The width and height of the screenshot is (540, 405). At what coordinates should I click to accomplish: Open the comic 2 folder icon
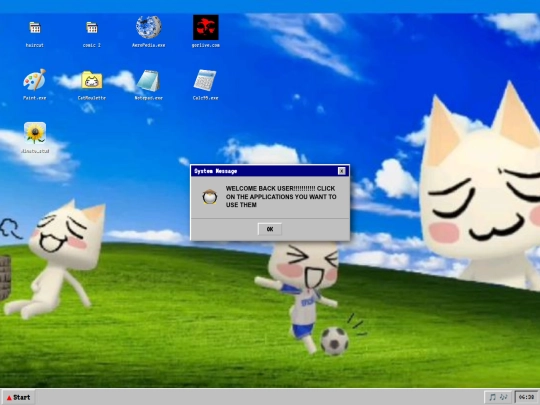pos(92,28)
